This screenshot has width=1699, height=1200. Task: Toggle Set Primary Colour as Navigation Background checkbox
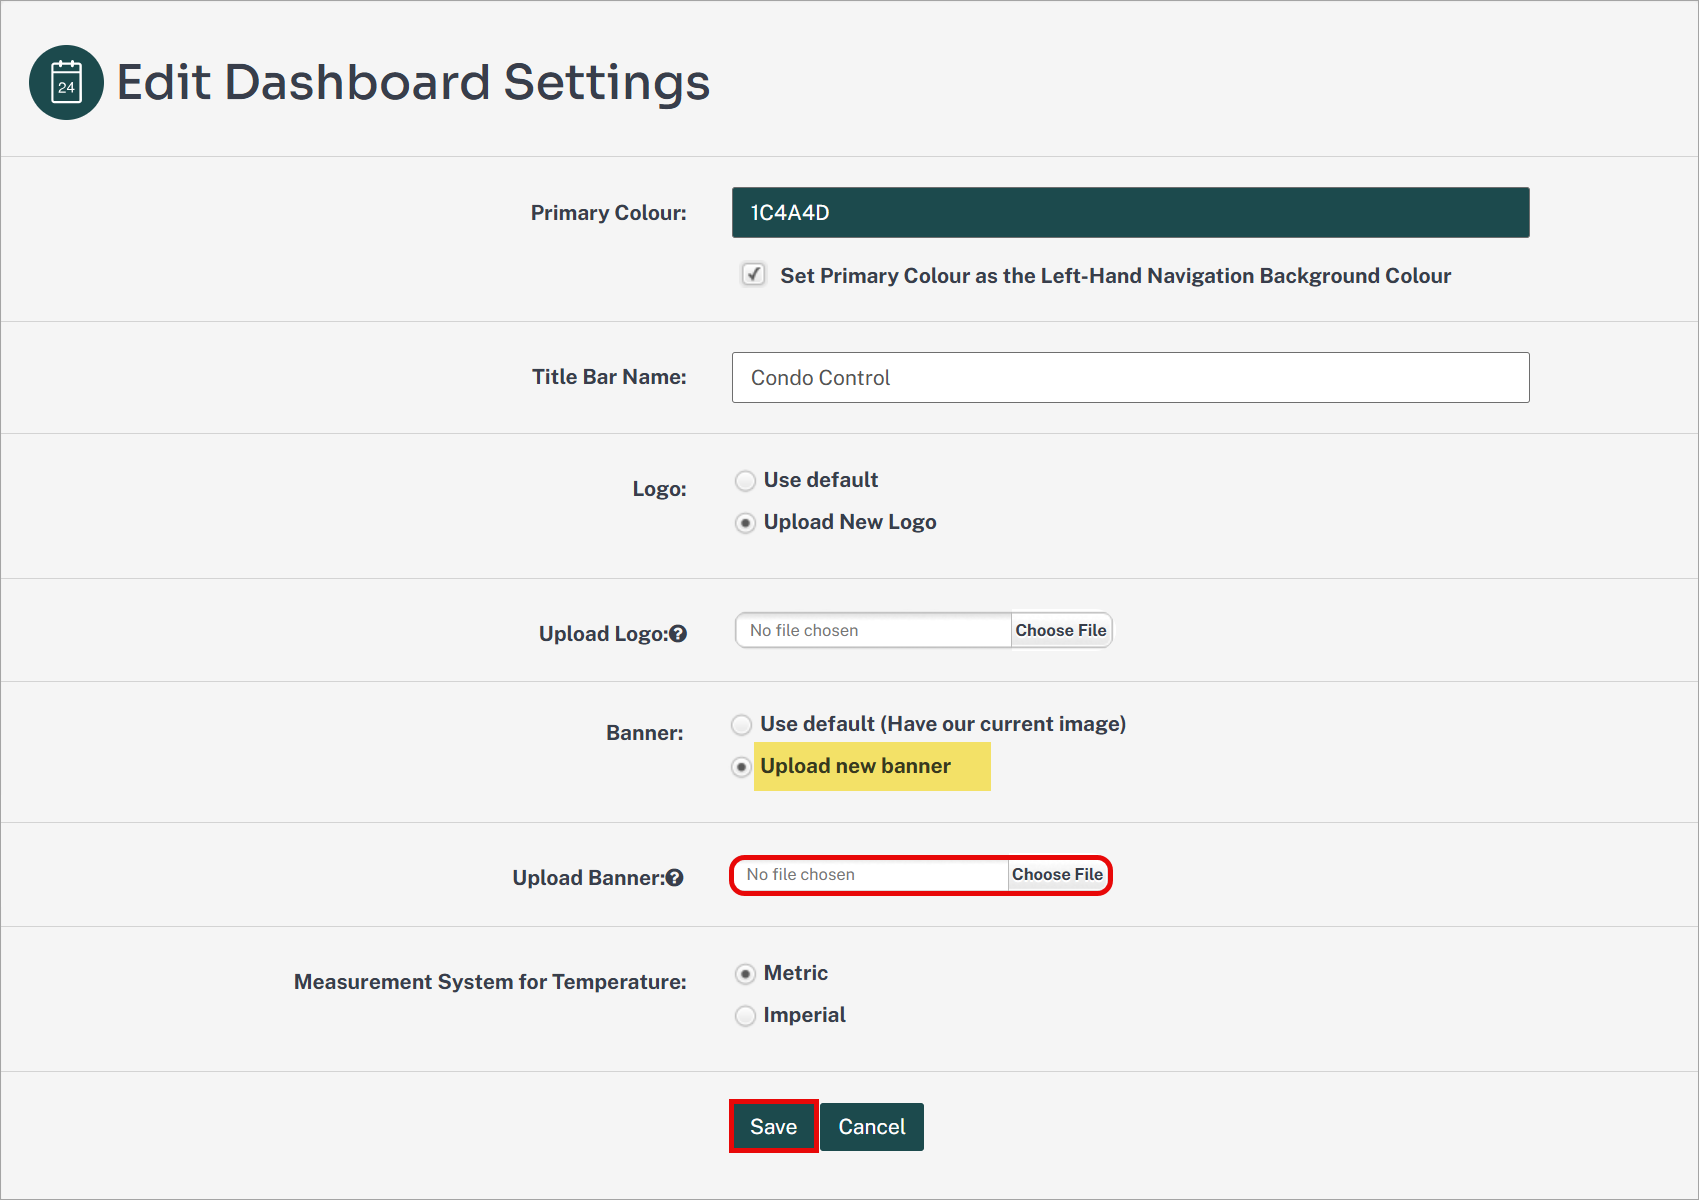pyautogui.click(x=754, y=274)
